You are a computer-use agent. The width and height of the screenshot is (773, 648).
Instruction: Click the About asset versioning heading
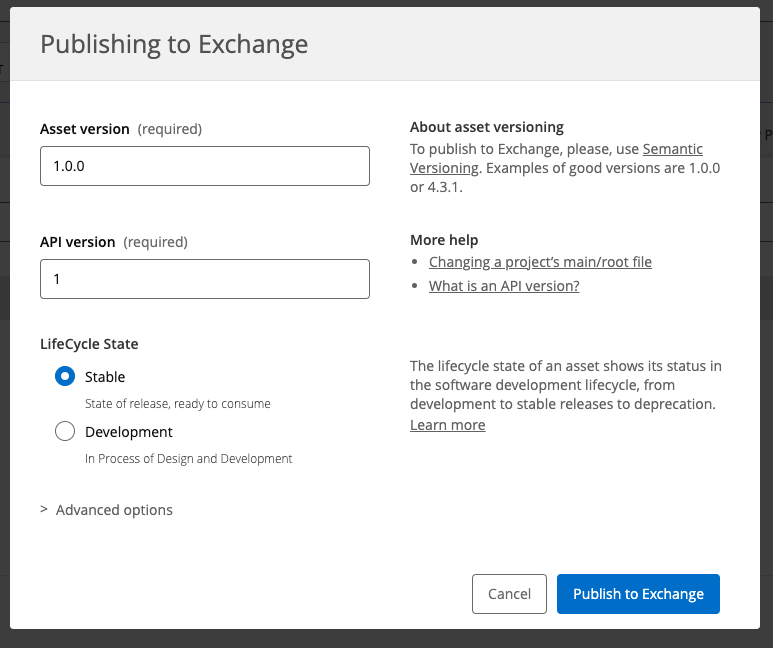[x=487, y=127]
